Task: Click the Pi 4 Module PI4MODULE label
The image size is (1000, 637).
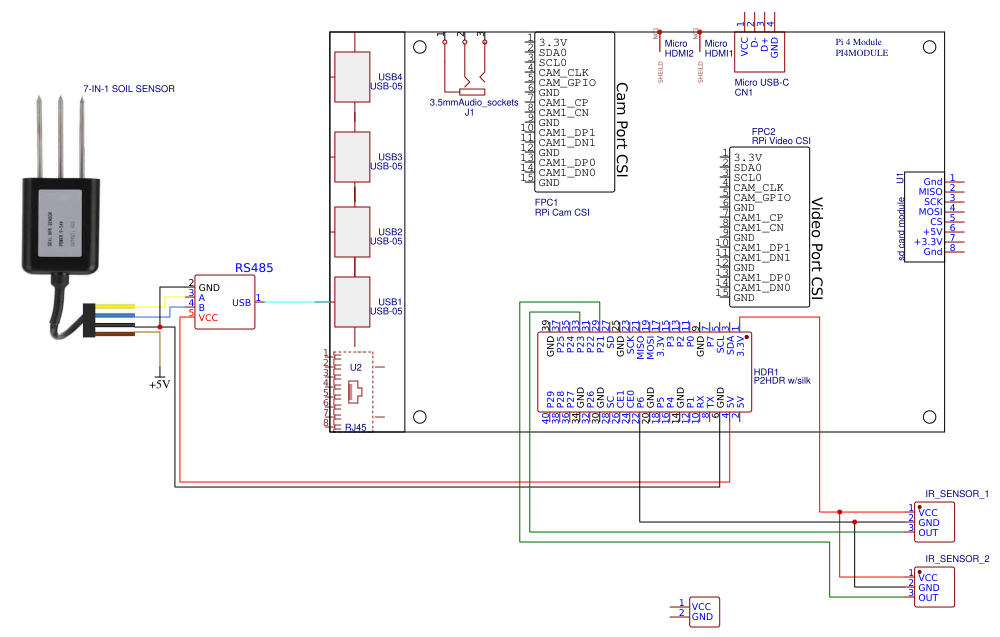Action: point(862,47)
